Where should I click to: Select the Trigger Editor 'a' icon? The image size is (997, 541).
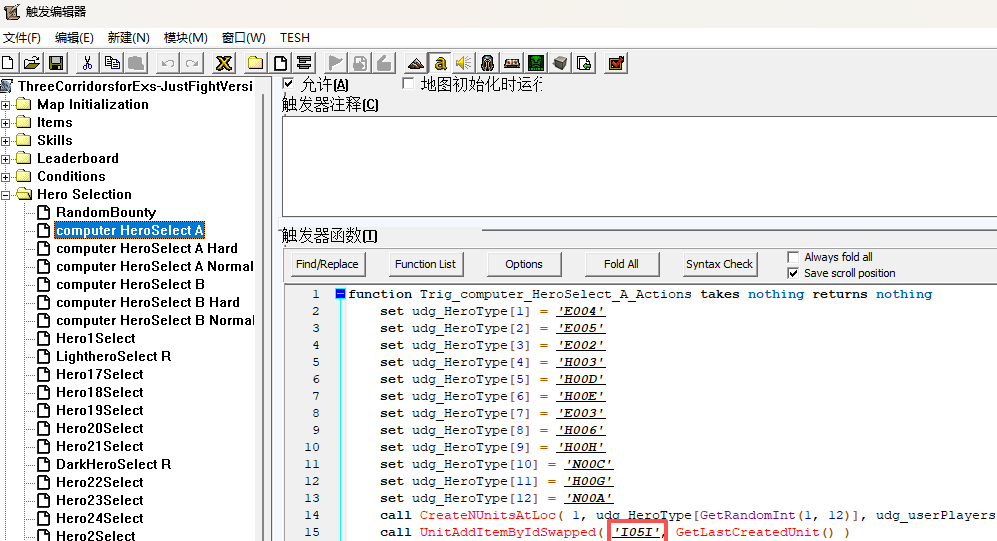(x=439, y=63)
